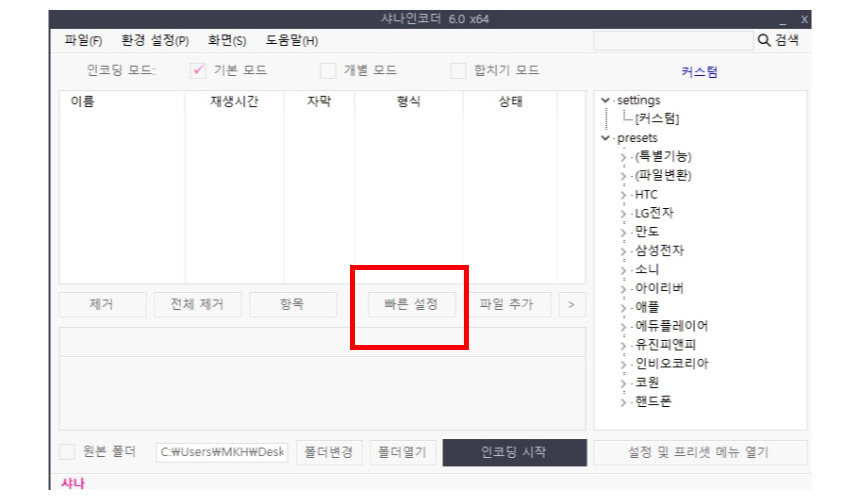Image resolution: width=860 pixels, height=500 pixels.
Task: Click the 항목 button
Action: pos(293,304)
